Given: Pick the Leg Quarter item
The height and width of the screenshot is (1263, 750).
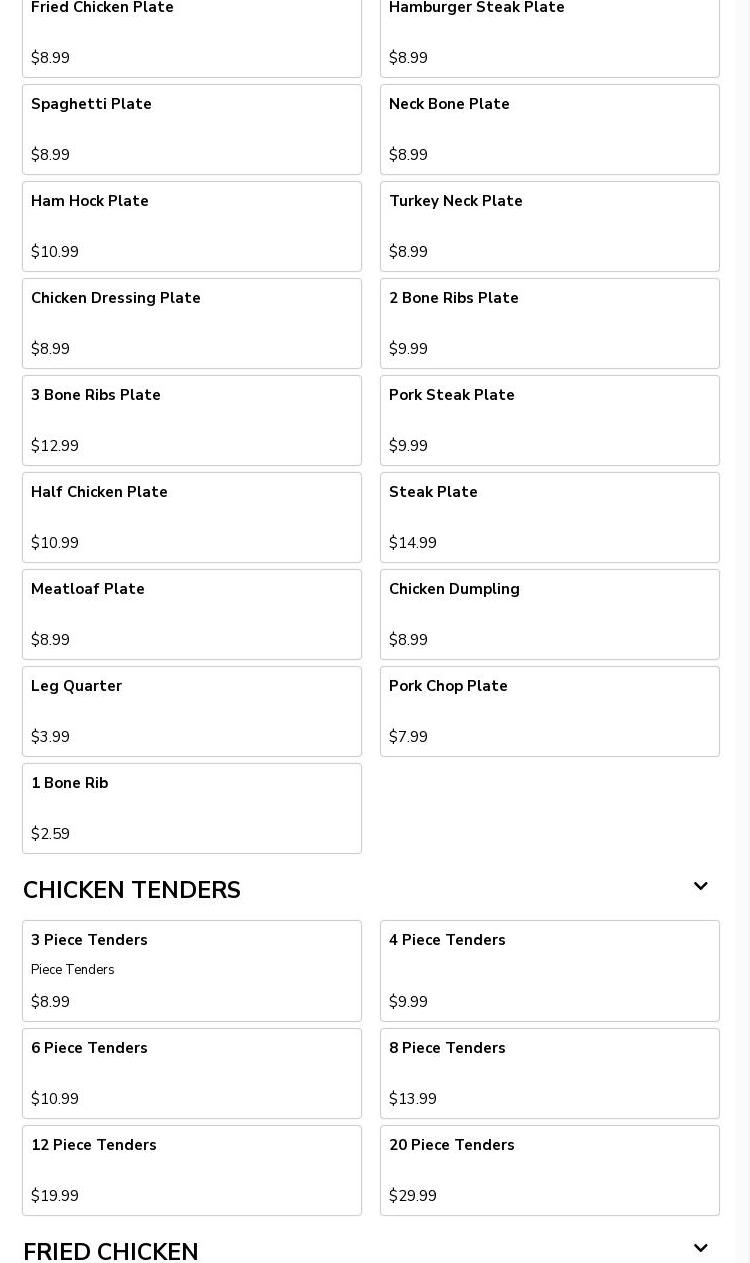Looking at the screenshot, I should coord(192,712).
